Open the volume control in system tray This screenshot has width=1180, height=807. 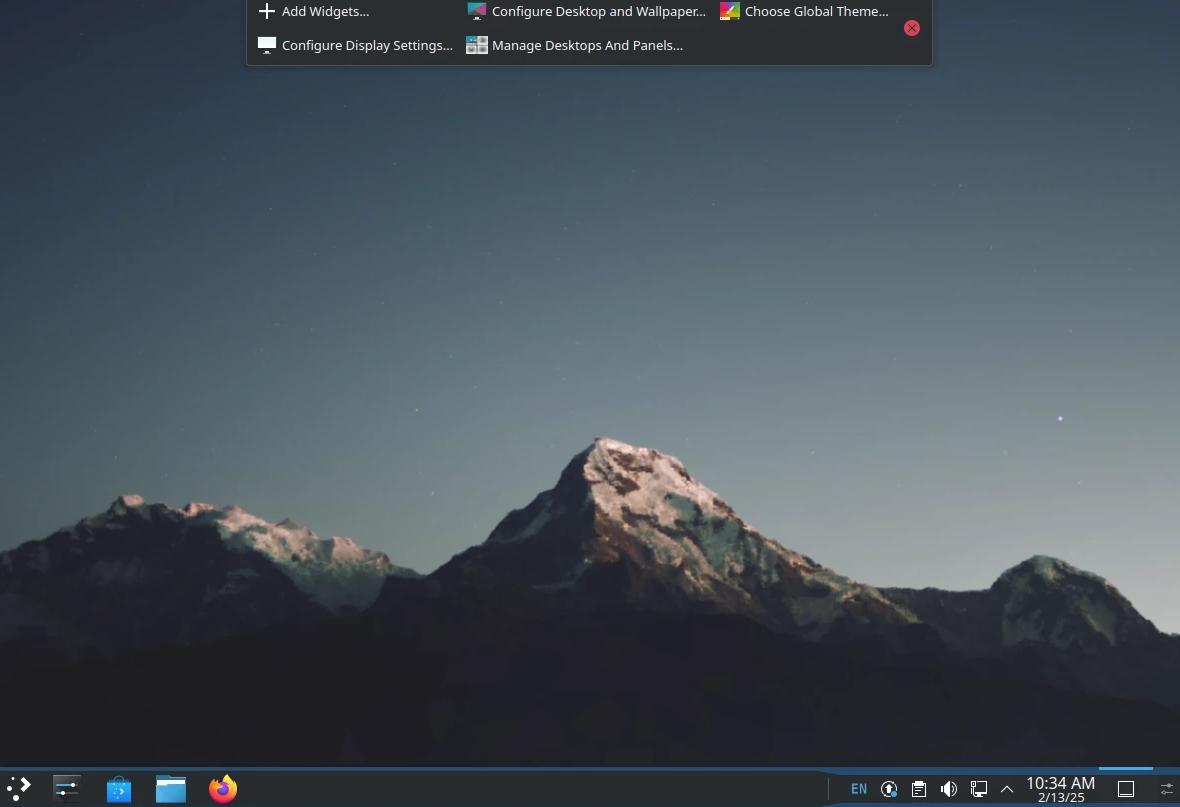pos(948,788)
